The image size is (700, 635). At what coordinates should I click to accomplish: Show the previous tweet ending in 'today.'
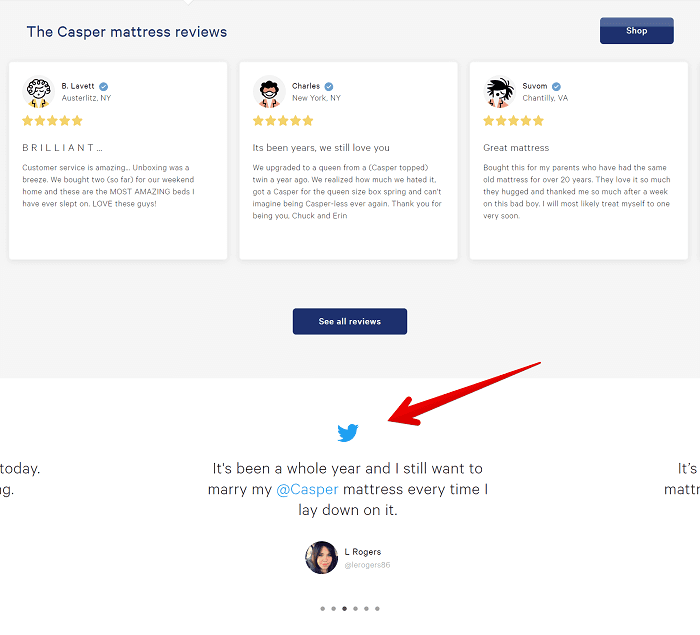point(20,479)
